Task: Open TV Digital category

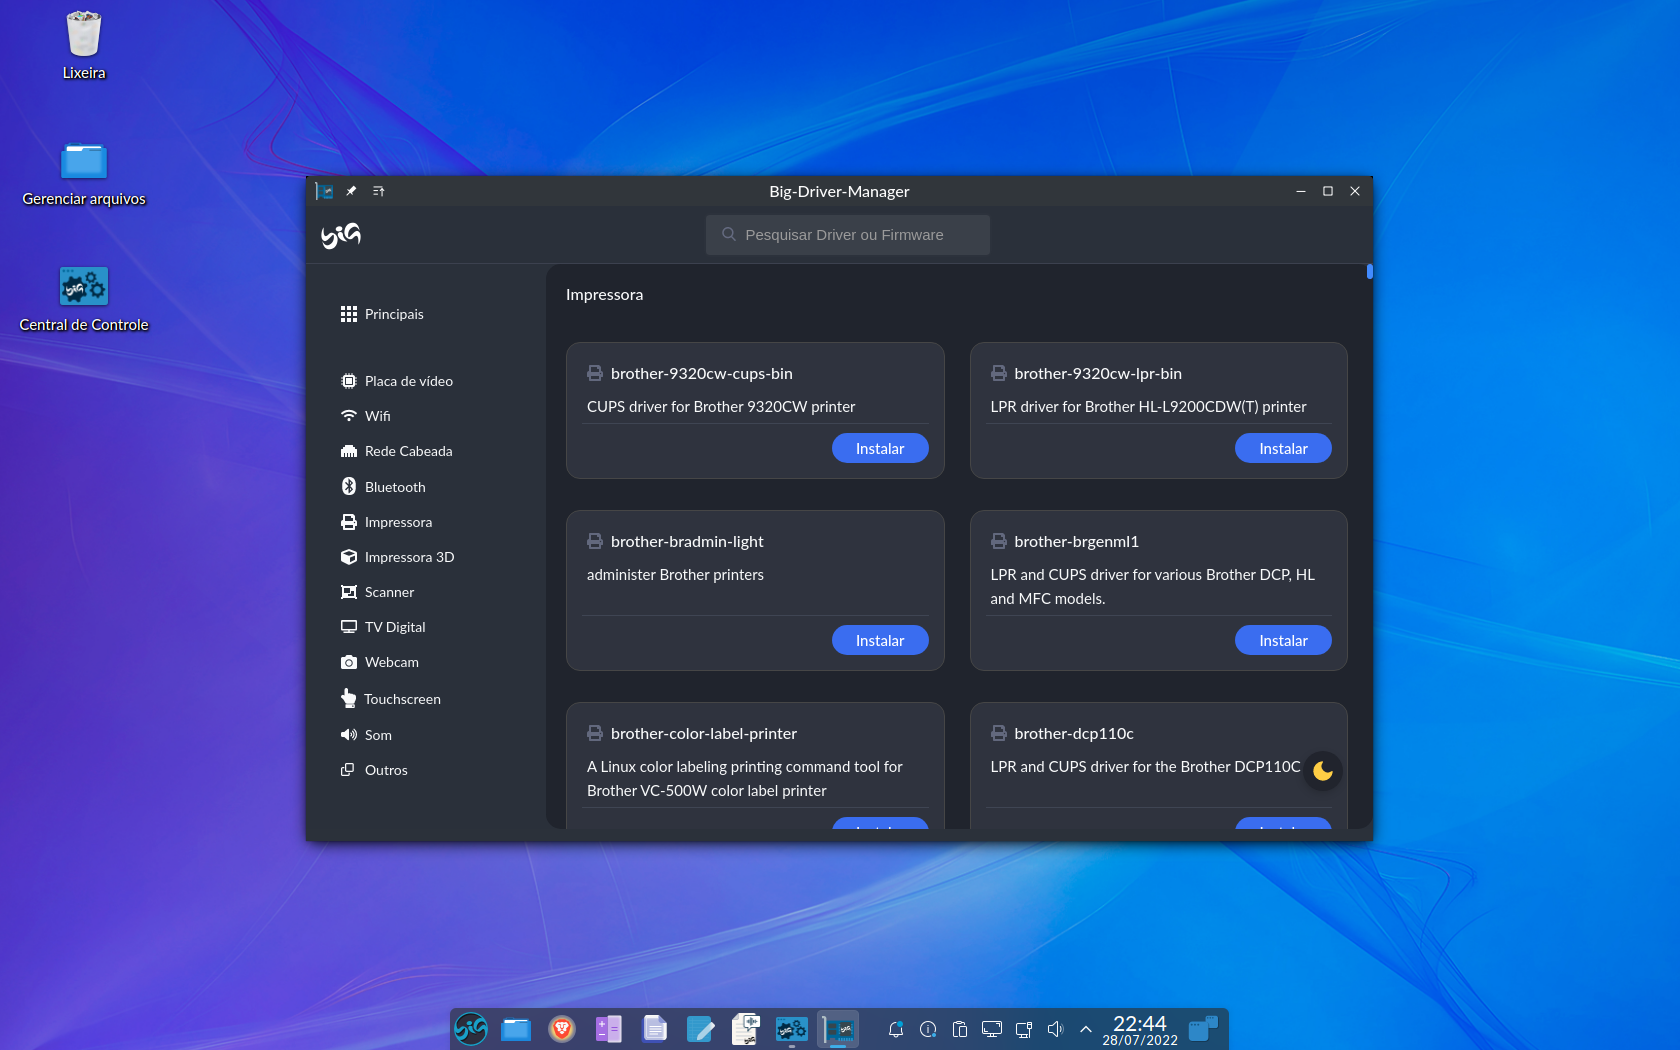Action: point(383,627)
